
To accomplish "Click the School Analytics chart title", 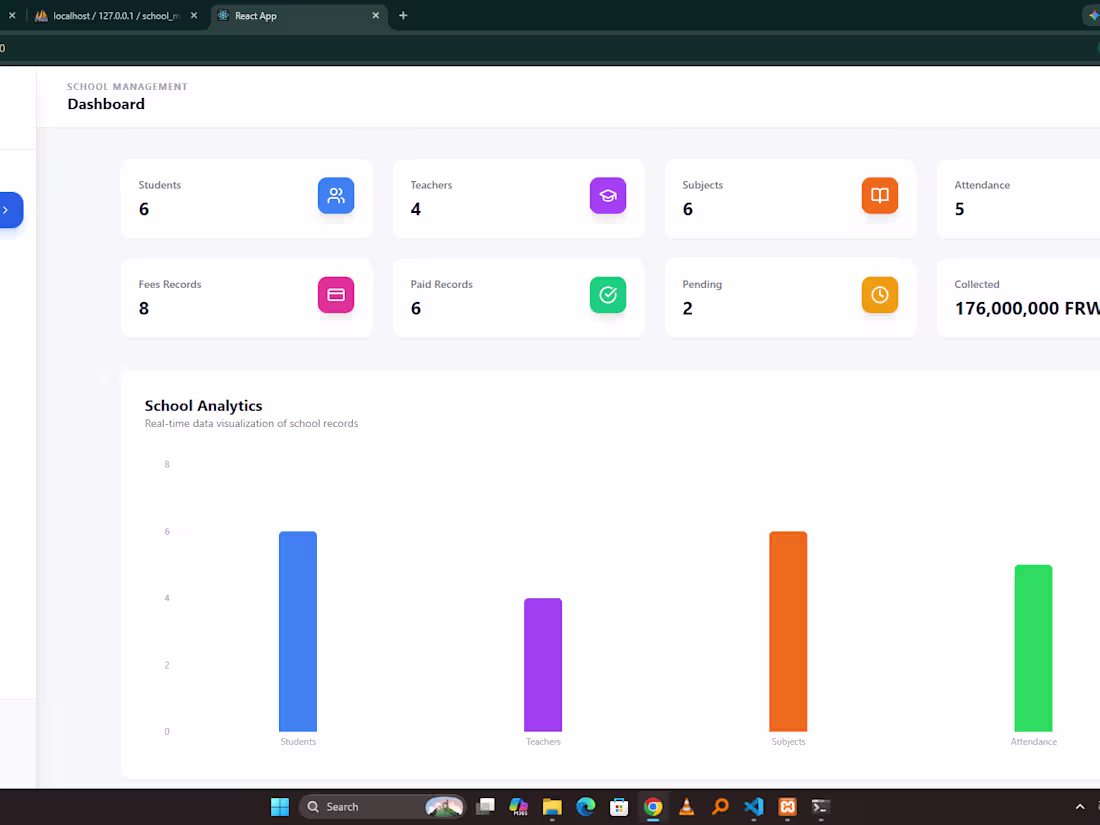I will click(203, 405).
